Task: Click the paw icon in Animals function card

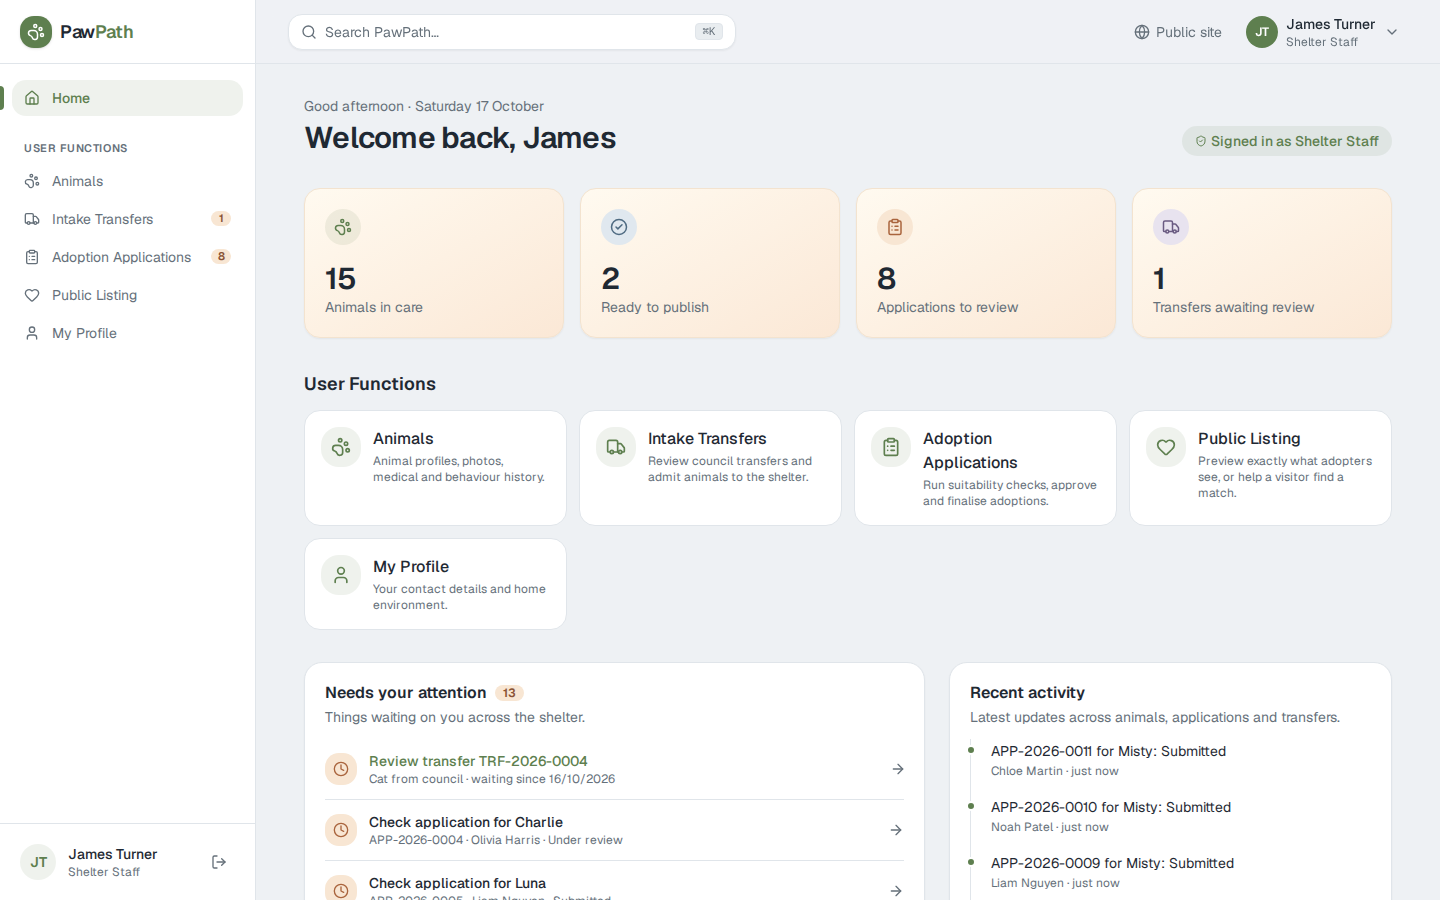Action: click(x=341, y=447)
